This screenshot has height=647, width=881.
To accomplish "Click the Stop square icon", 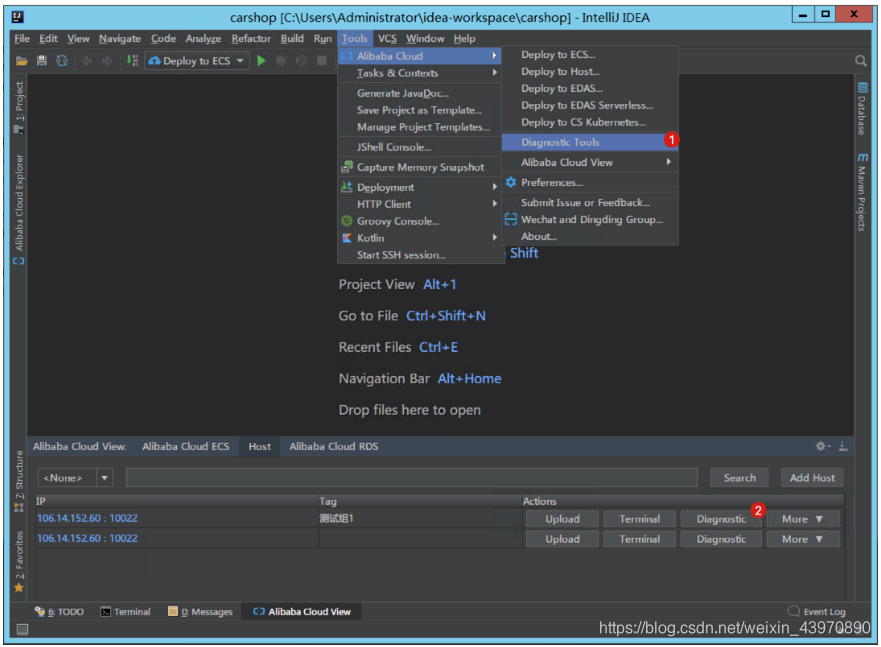I will (321, 61).
